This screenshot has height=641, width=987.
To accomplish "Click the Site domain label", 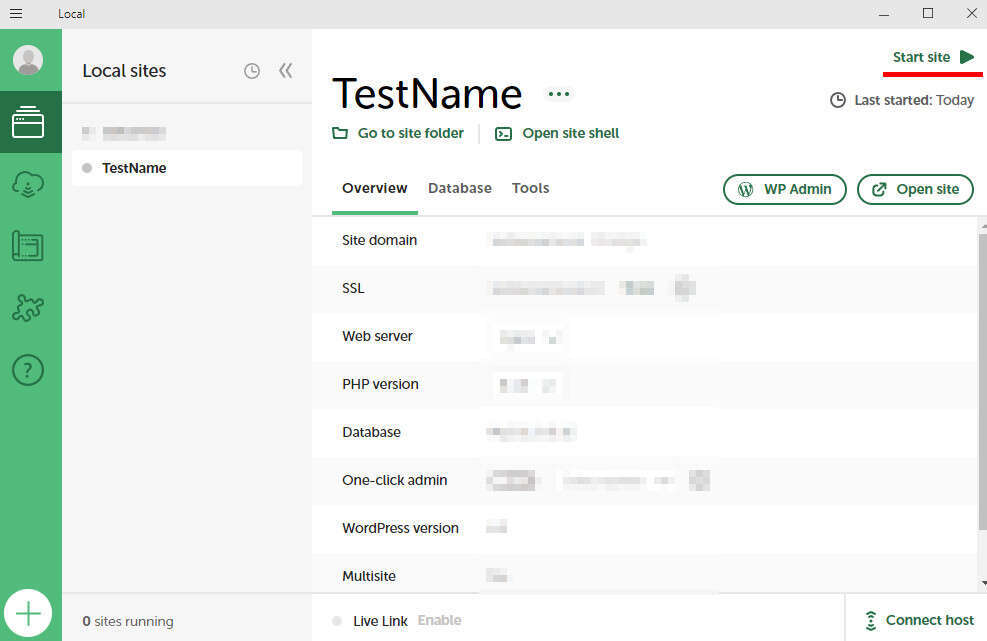I will tap(380, 241).
